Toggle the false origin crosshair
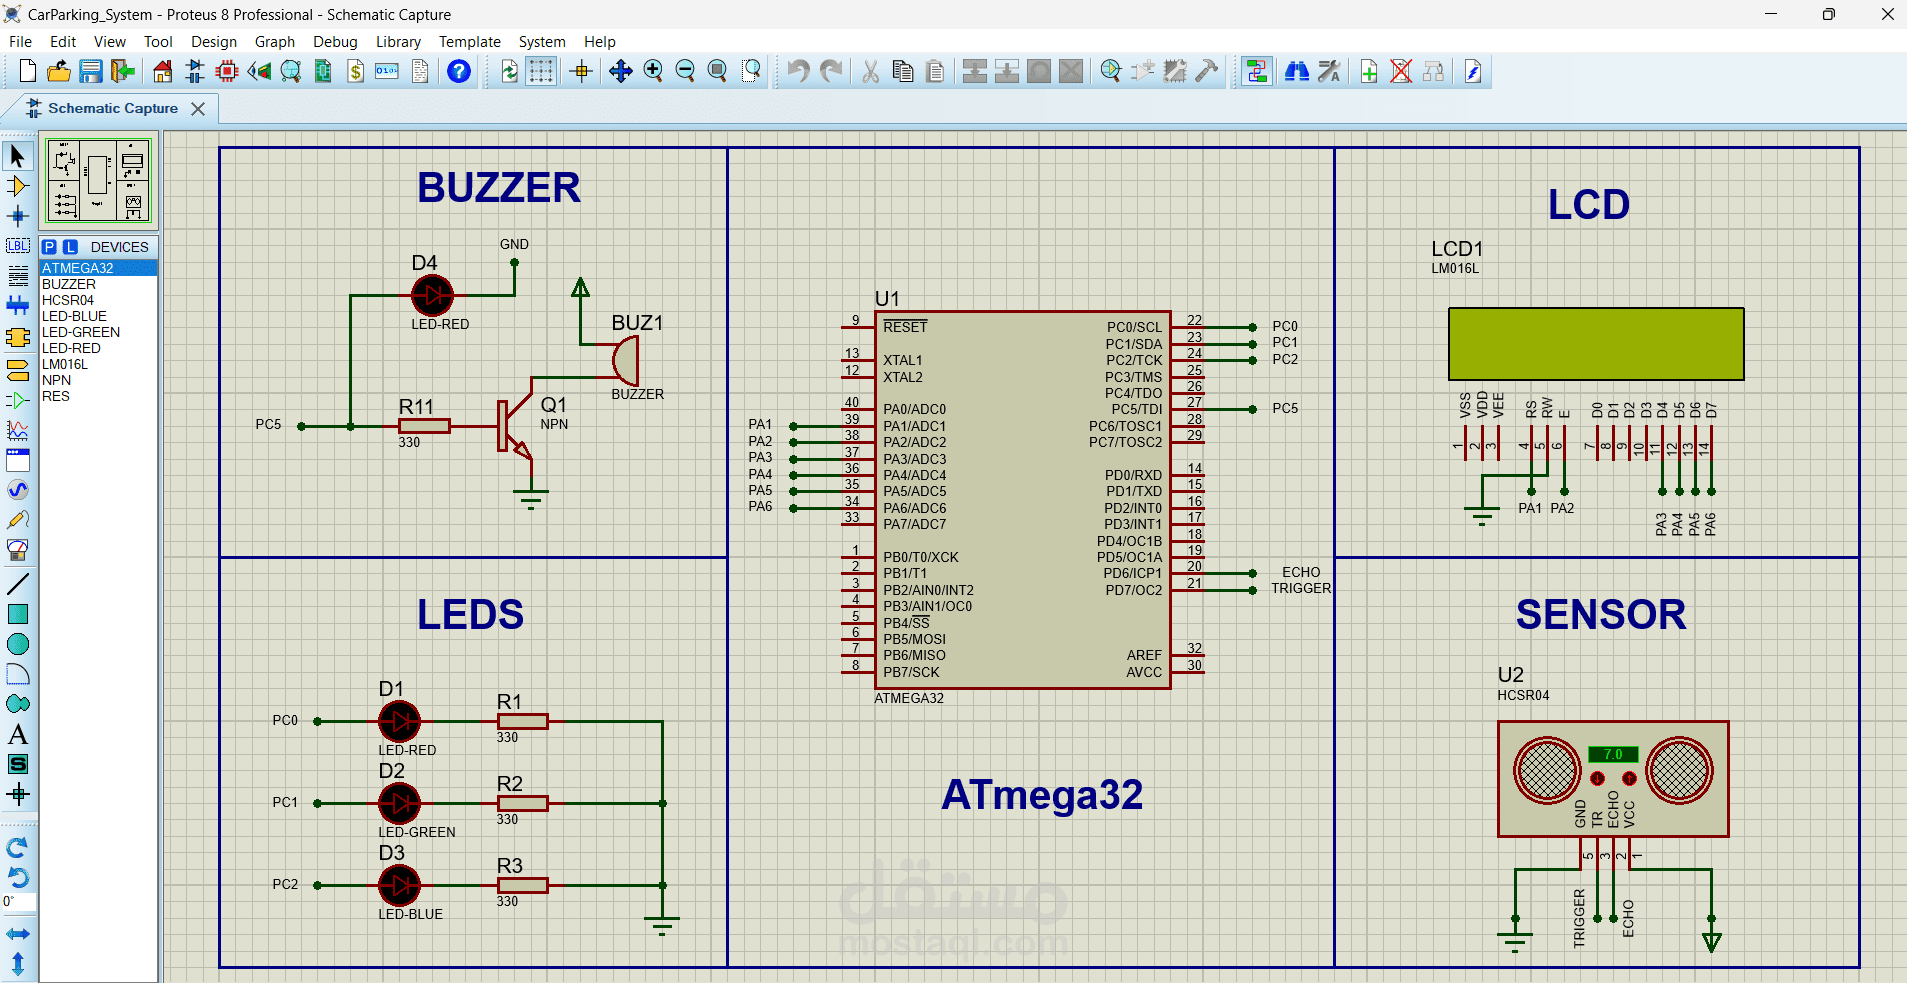The width and height of the screenshot is (1907, 983). click(x=581, y=71)
